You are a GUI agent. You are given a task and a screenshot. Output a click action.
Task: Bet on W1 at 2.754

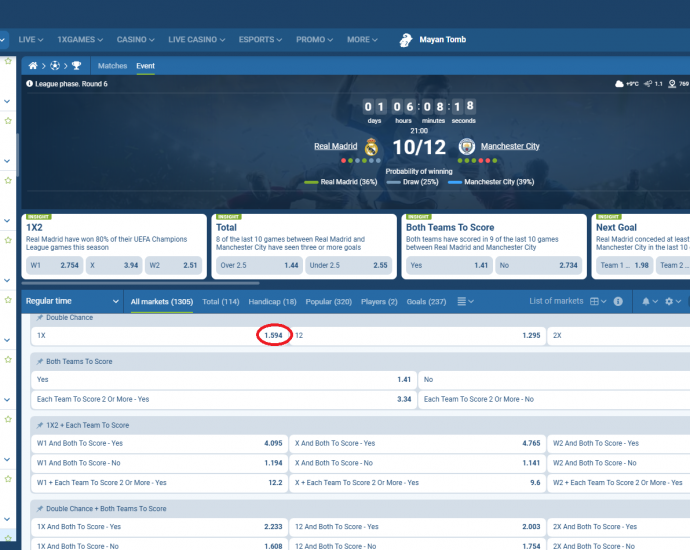point(55,265)
